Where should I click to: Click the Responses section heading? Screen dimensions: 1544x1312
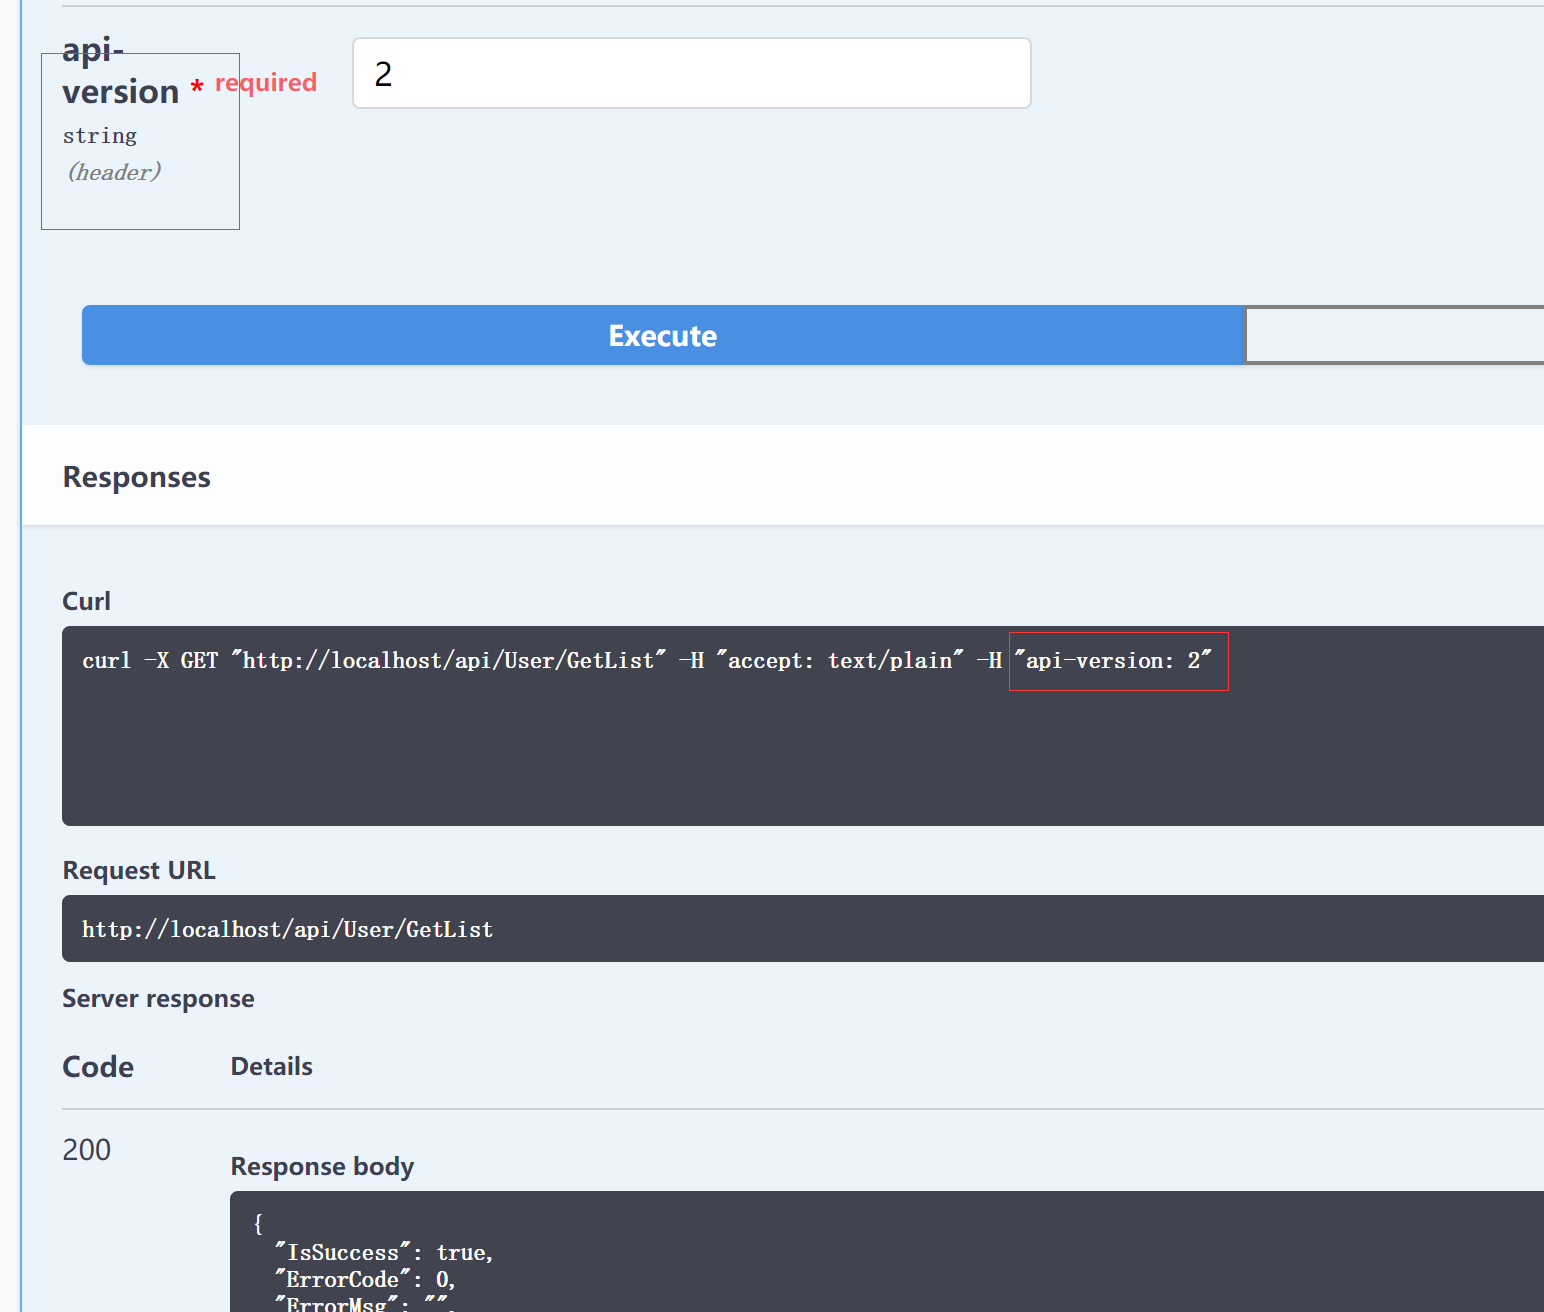pos(137,477)
